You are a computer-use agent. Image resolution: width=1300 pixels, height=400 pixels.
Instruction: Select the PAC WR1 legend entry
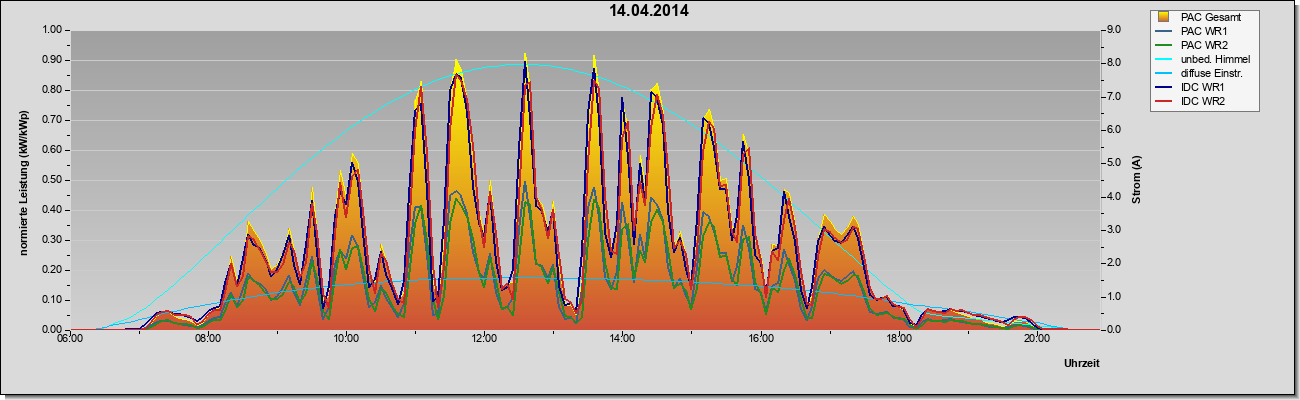(x=1203, y=31)
